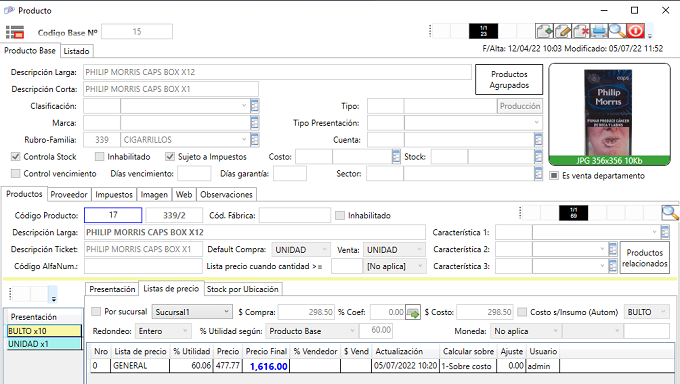Open lookup icon beside Característica 1
680x384 pixels.
pyautogui.click(x=665, y=232)
